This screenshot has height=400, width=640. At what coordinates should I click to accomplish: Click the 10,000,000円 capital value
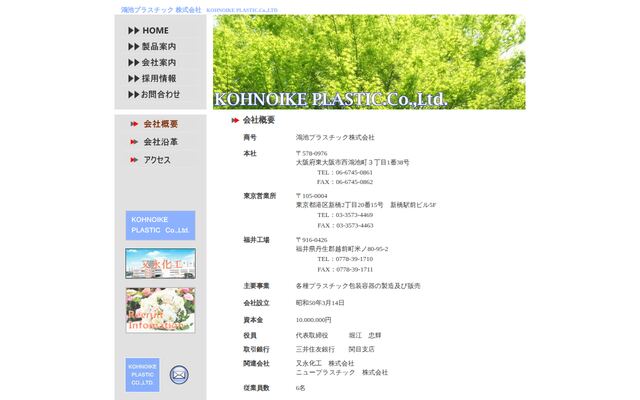(313, 320)
